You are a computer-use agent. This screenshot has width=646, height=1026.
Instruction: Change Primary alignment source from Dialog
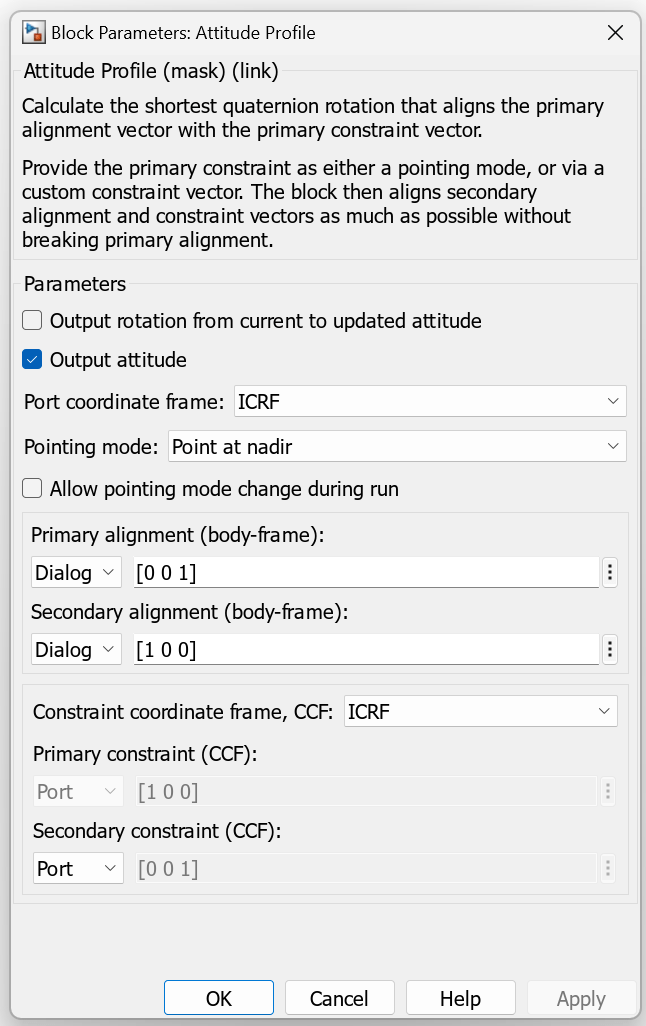point(76,573)
